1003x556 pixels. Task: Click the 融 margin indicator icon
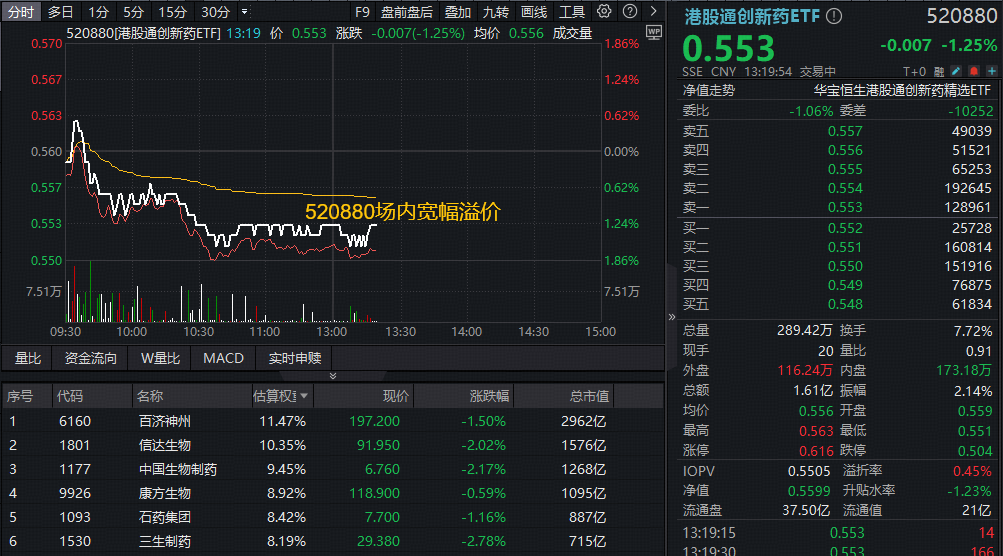click(x=940, y=72)
